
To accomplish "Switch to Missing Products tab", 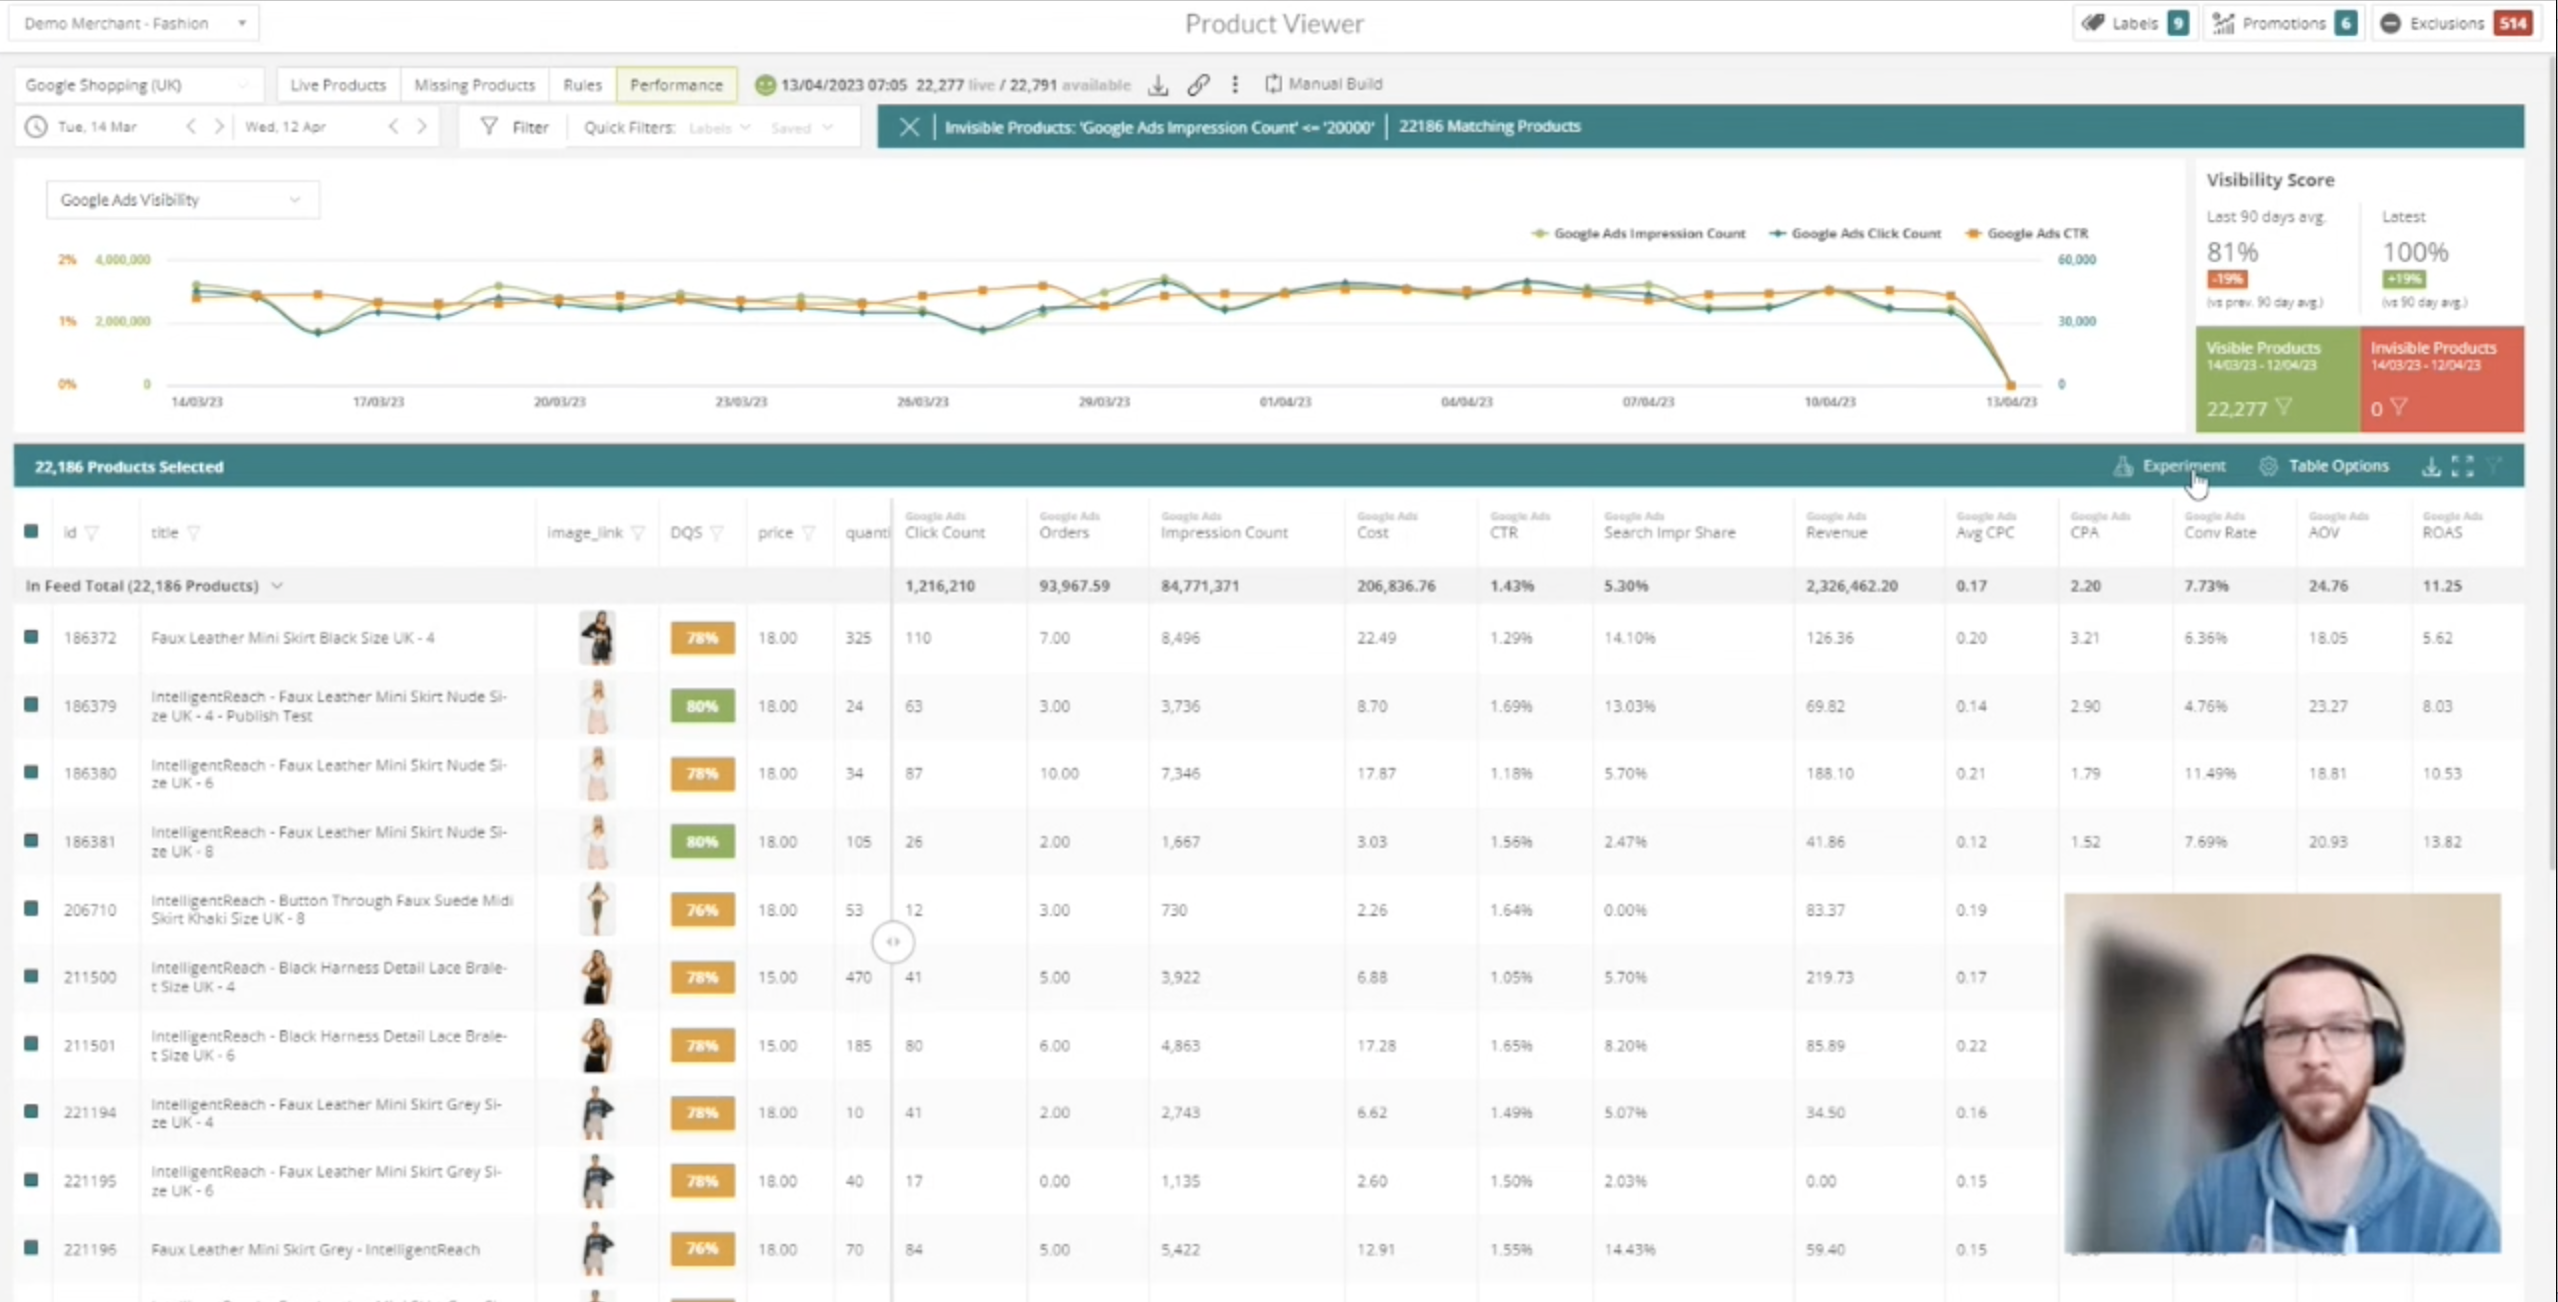I will click(x=474, y=85).
